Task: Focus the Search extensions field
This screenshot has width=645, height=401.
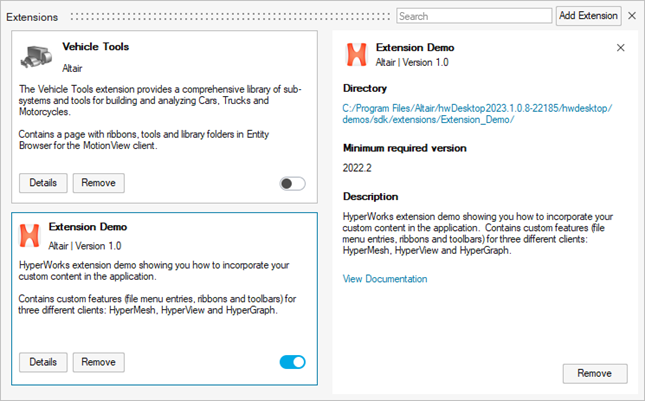Action: click(473, 16)
